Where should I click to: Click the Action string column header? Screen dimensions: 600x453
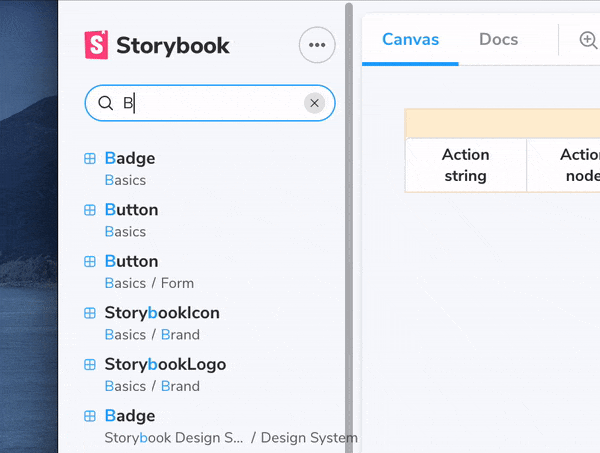click(465, 165)
